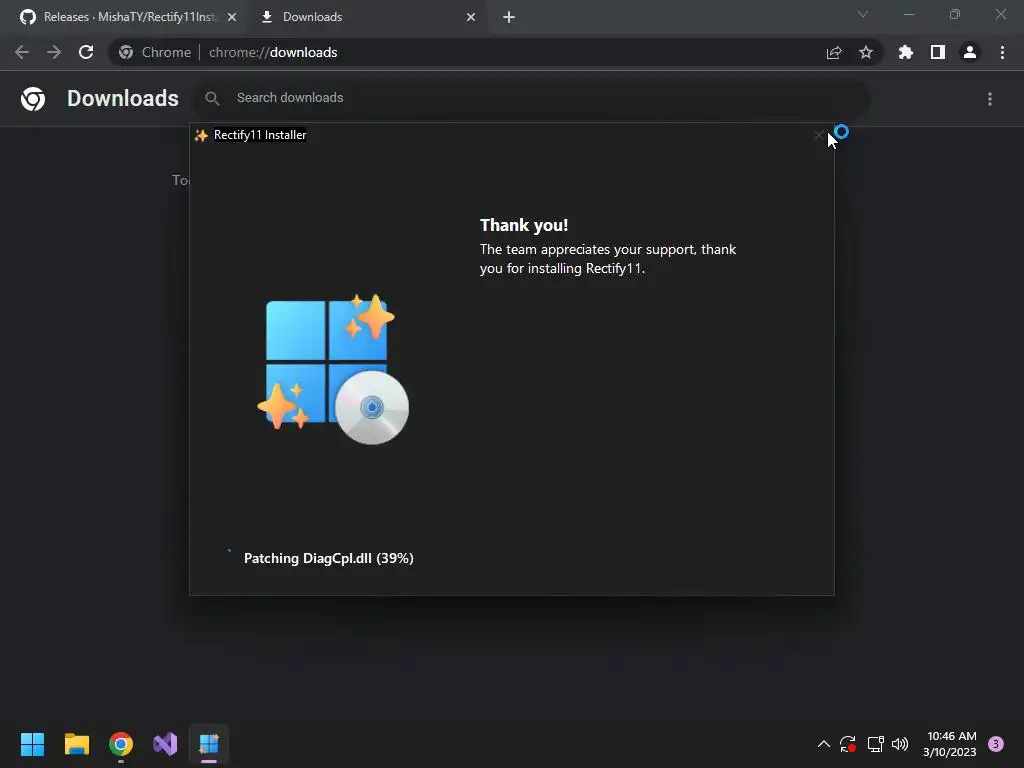This screenshot has width=1024, height=768.
Task: Share this page icon in address bar
Action: (834, 52)
